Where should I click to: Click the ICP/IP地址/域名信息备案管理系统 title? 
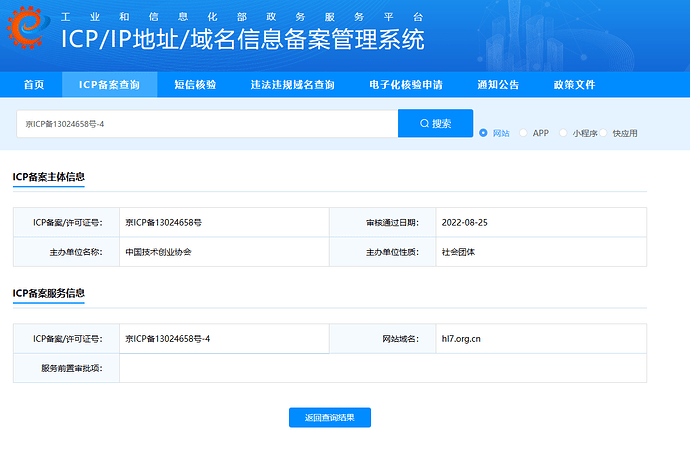[x=242, y=39]
